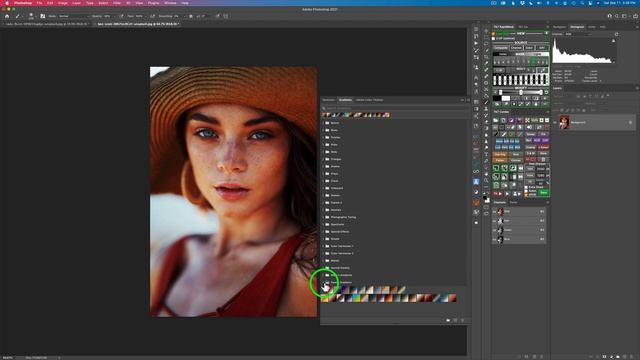640x360 pixels.
Task: Click the smoothing options gear icon
Action: point(191,16)
